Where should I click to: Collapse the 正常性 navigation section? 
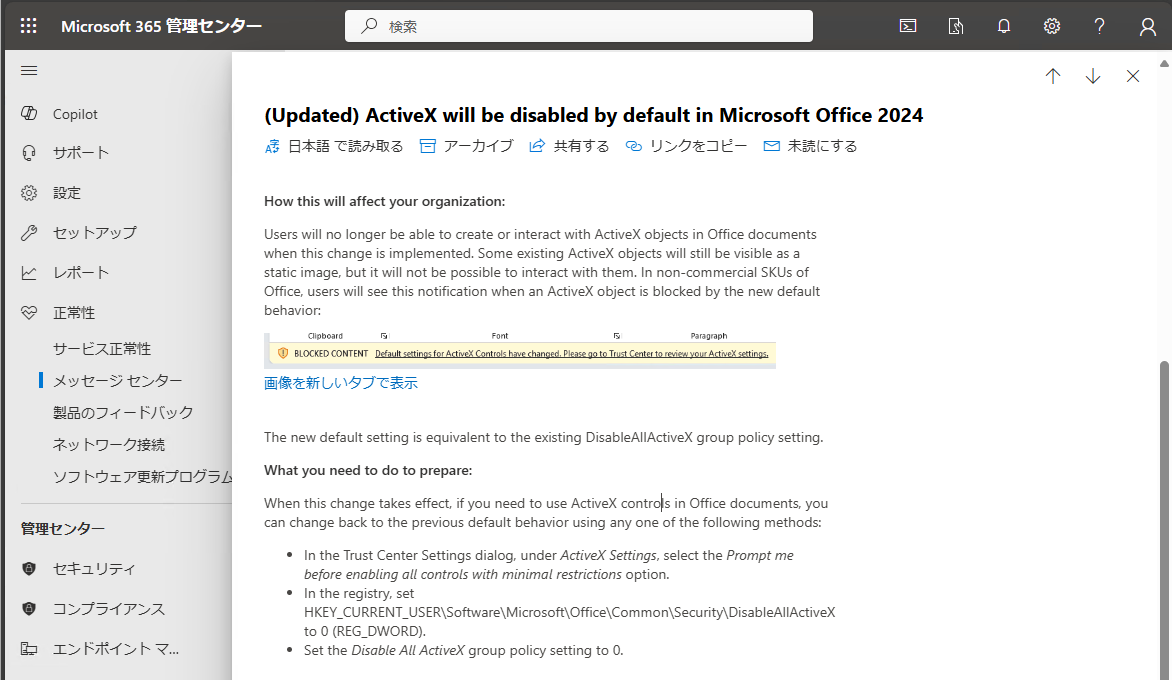73,312
